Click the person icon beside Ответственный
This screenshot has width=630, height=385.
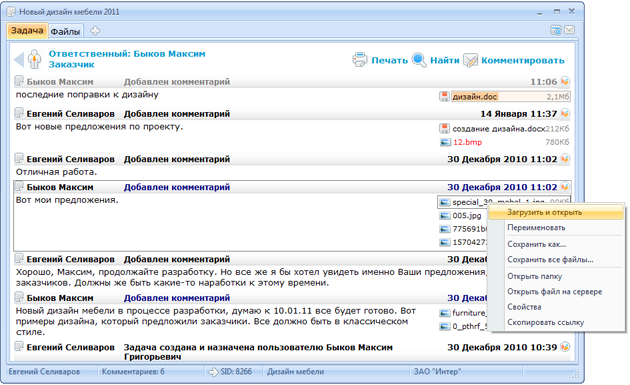tap(35, 59)
